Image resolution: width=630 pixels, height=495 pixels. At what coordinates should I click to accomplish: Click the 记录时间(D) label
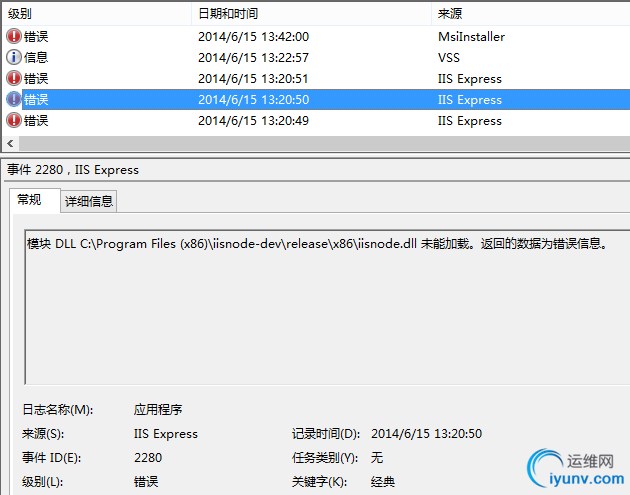(x=326, y=434)
